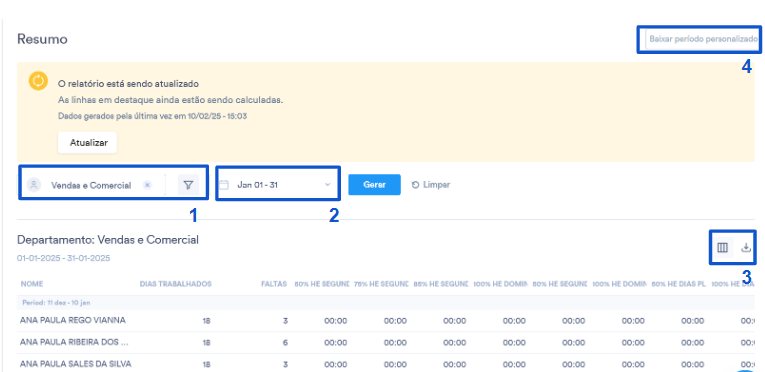
Task: Click the 01-01-2025 - 31-01-2025 date range text
Action: [x=63, y=258]
